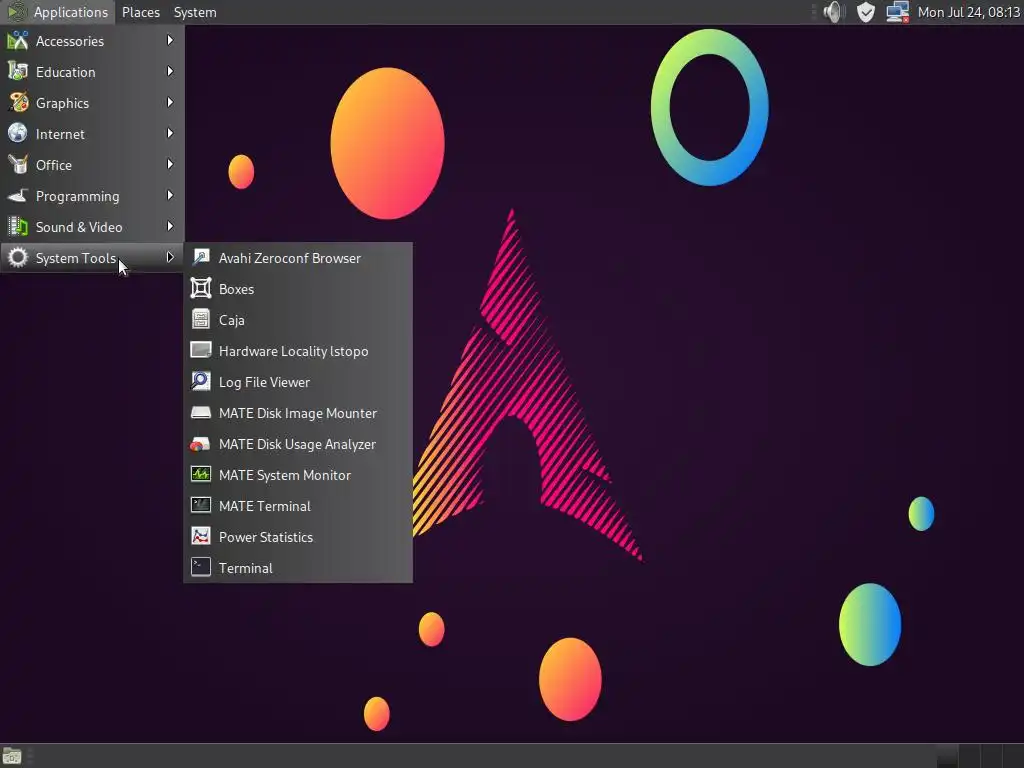Choose the Internet menu label
The image size is (1024, 768).
60,134
